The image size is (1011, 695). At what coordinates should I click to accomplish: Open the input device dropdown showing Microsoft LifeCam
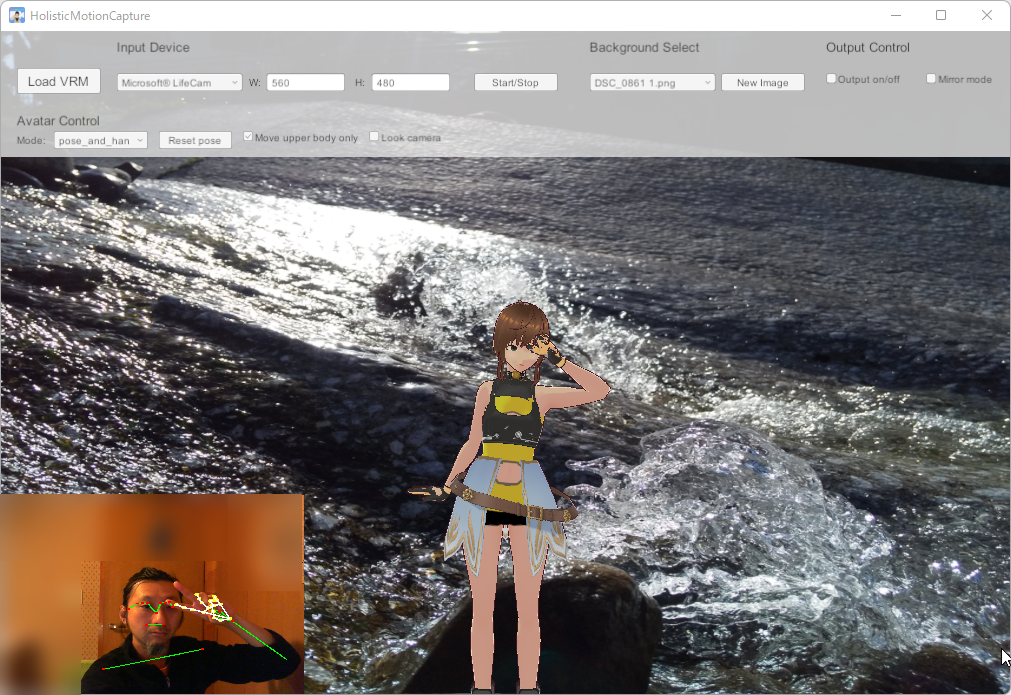(178, 81)
